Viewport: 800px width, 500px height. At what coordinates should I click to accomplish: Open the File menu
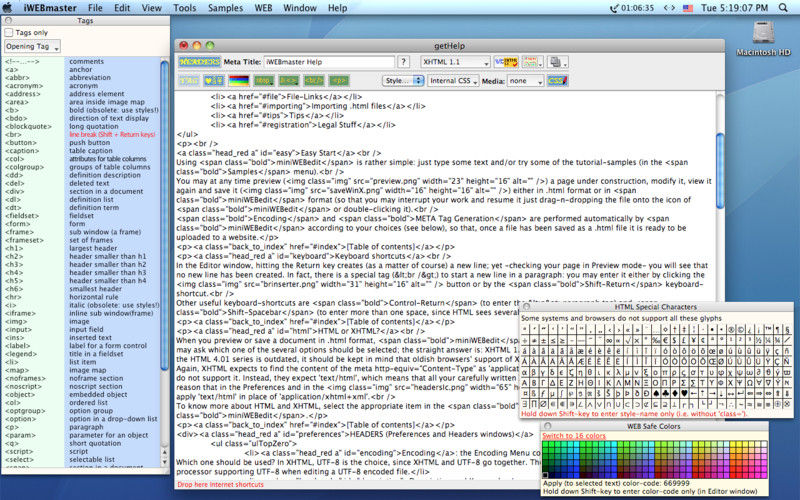point(95,8)
